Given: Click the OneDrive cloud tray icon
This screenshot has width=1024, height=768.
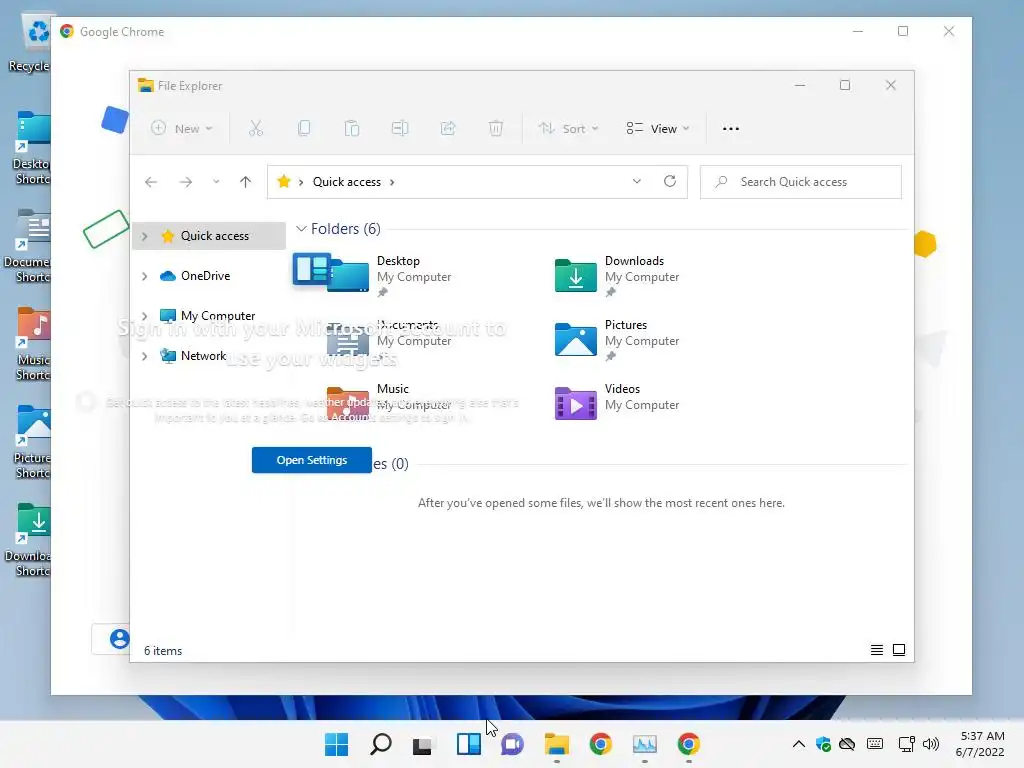Looking at the screenshot, I should 847,744.
